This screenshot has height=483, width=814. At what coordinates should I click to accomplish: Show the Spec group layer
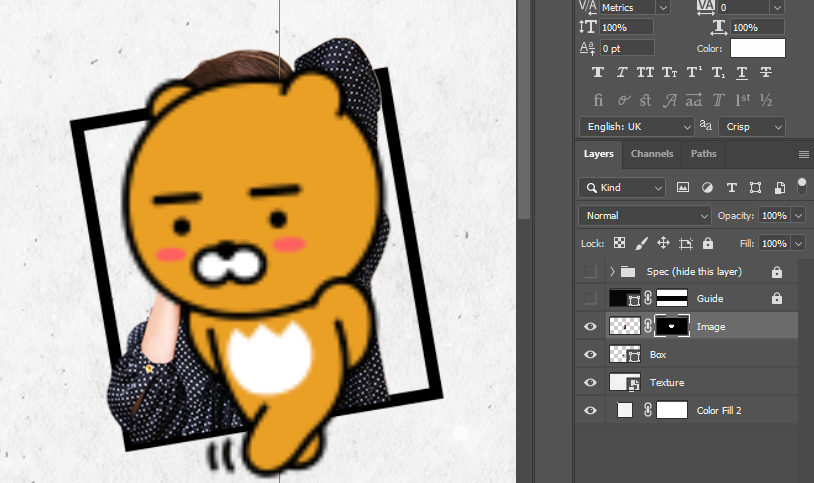pos(590,271)
